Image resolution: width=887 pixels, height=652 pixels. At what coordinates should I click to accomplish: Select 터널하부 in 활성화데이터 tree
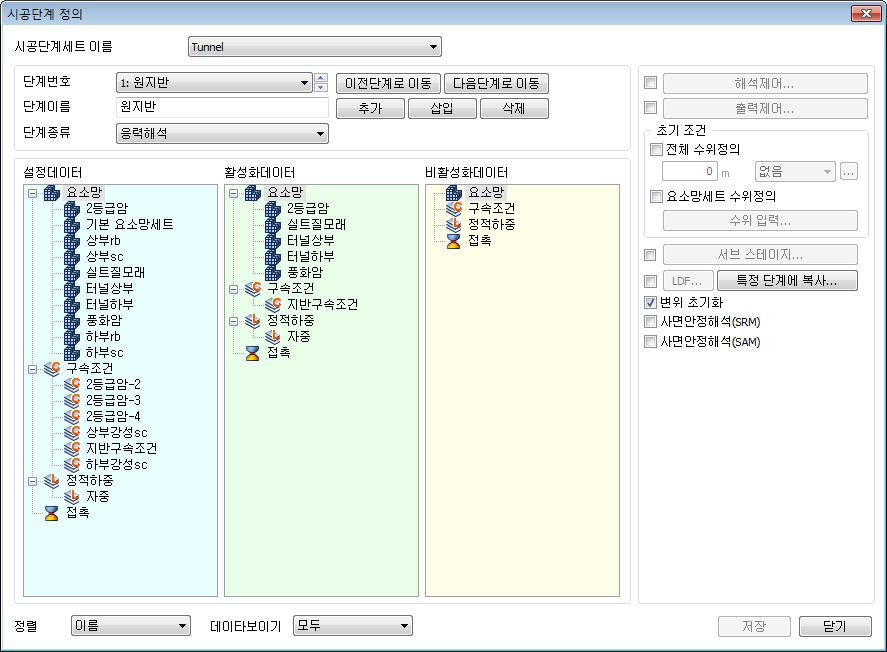click(311, 257)
